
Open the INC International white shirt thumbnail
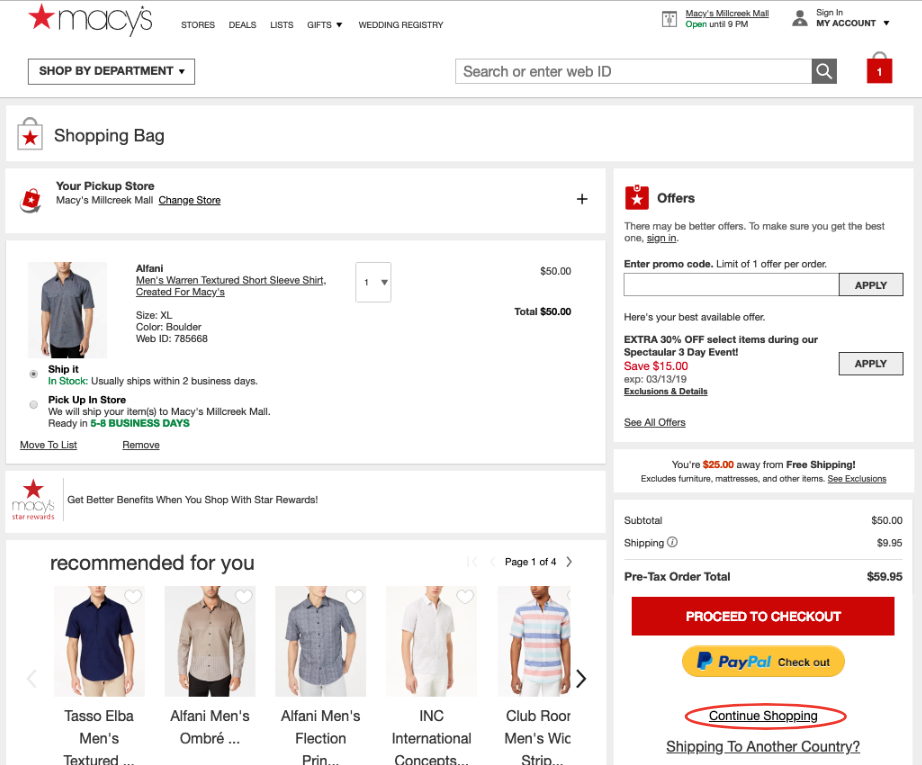coord(431,641)
